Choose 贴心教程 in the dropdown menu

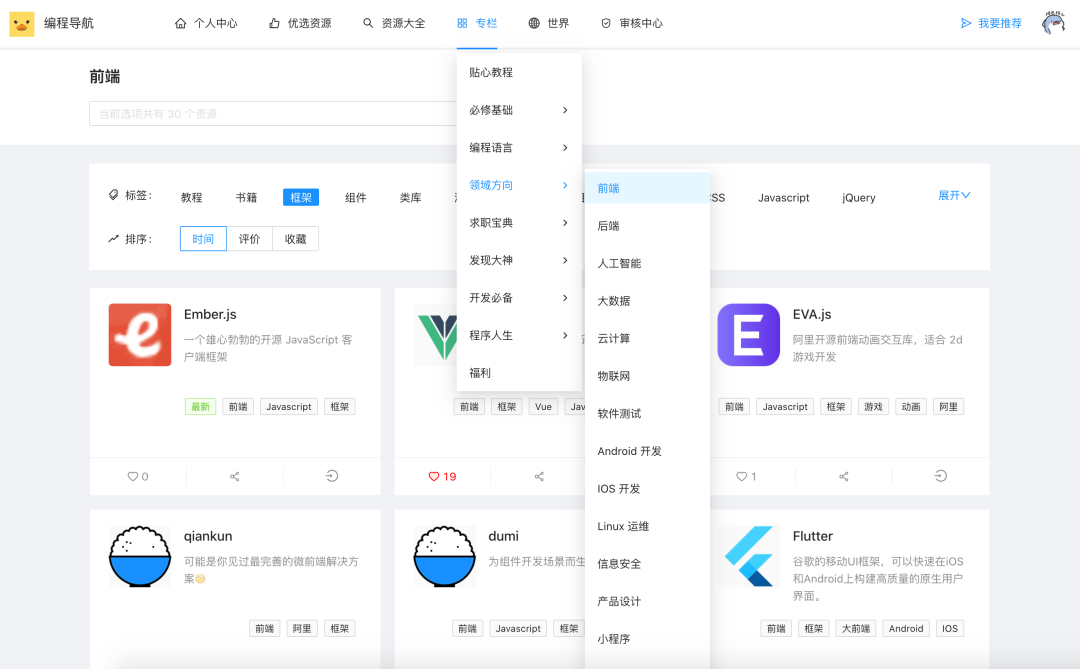[x=491, y=73]
